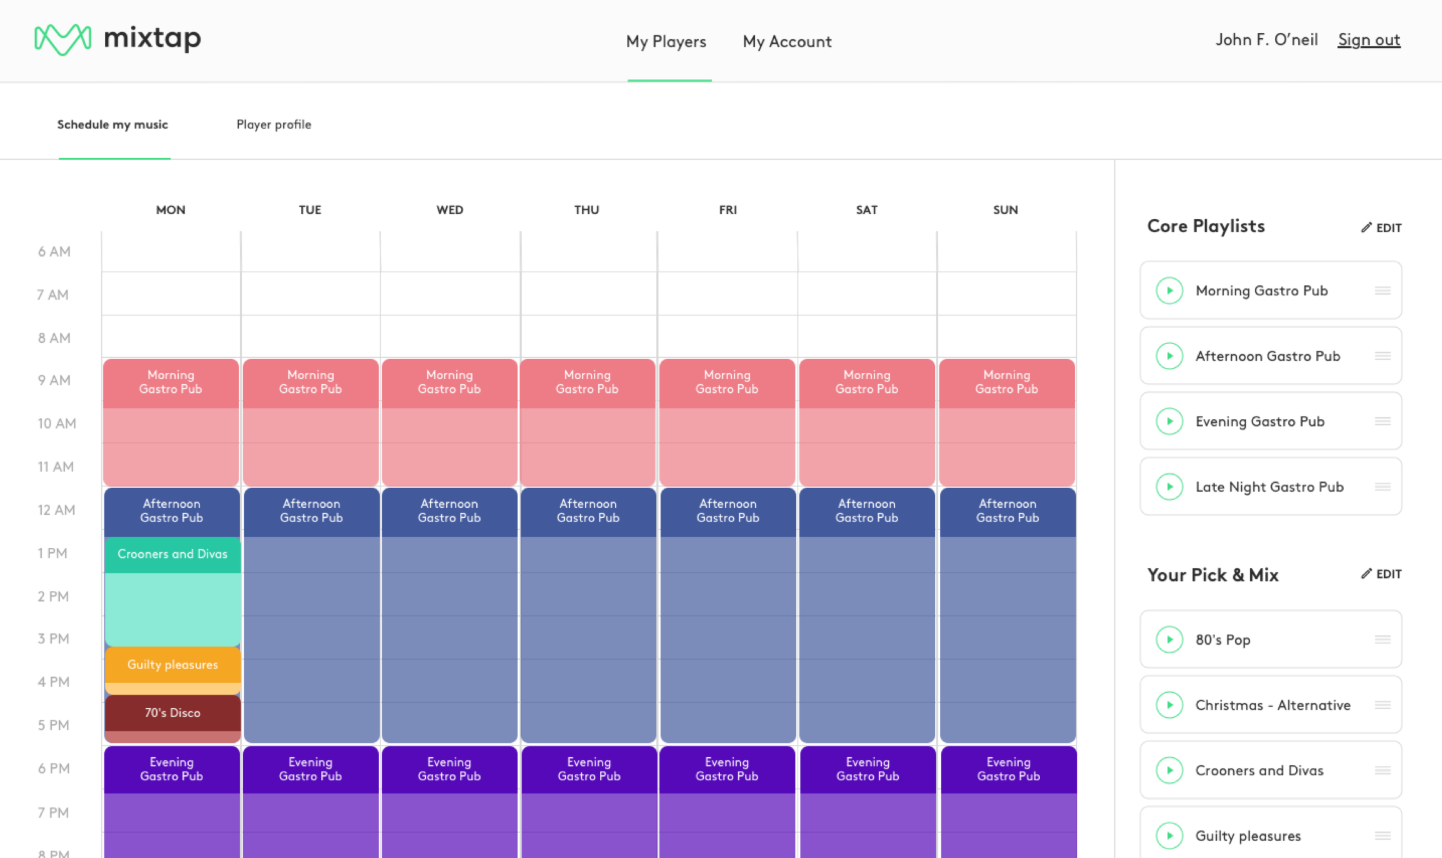Open the My Account menu
The image size is (1442, 858).
pyautogui.click(x=787, y=42)
